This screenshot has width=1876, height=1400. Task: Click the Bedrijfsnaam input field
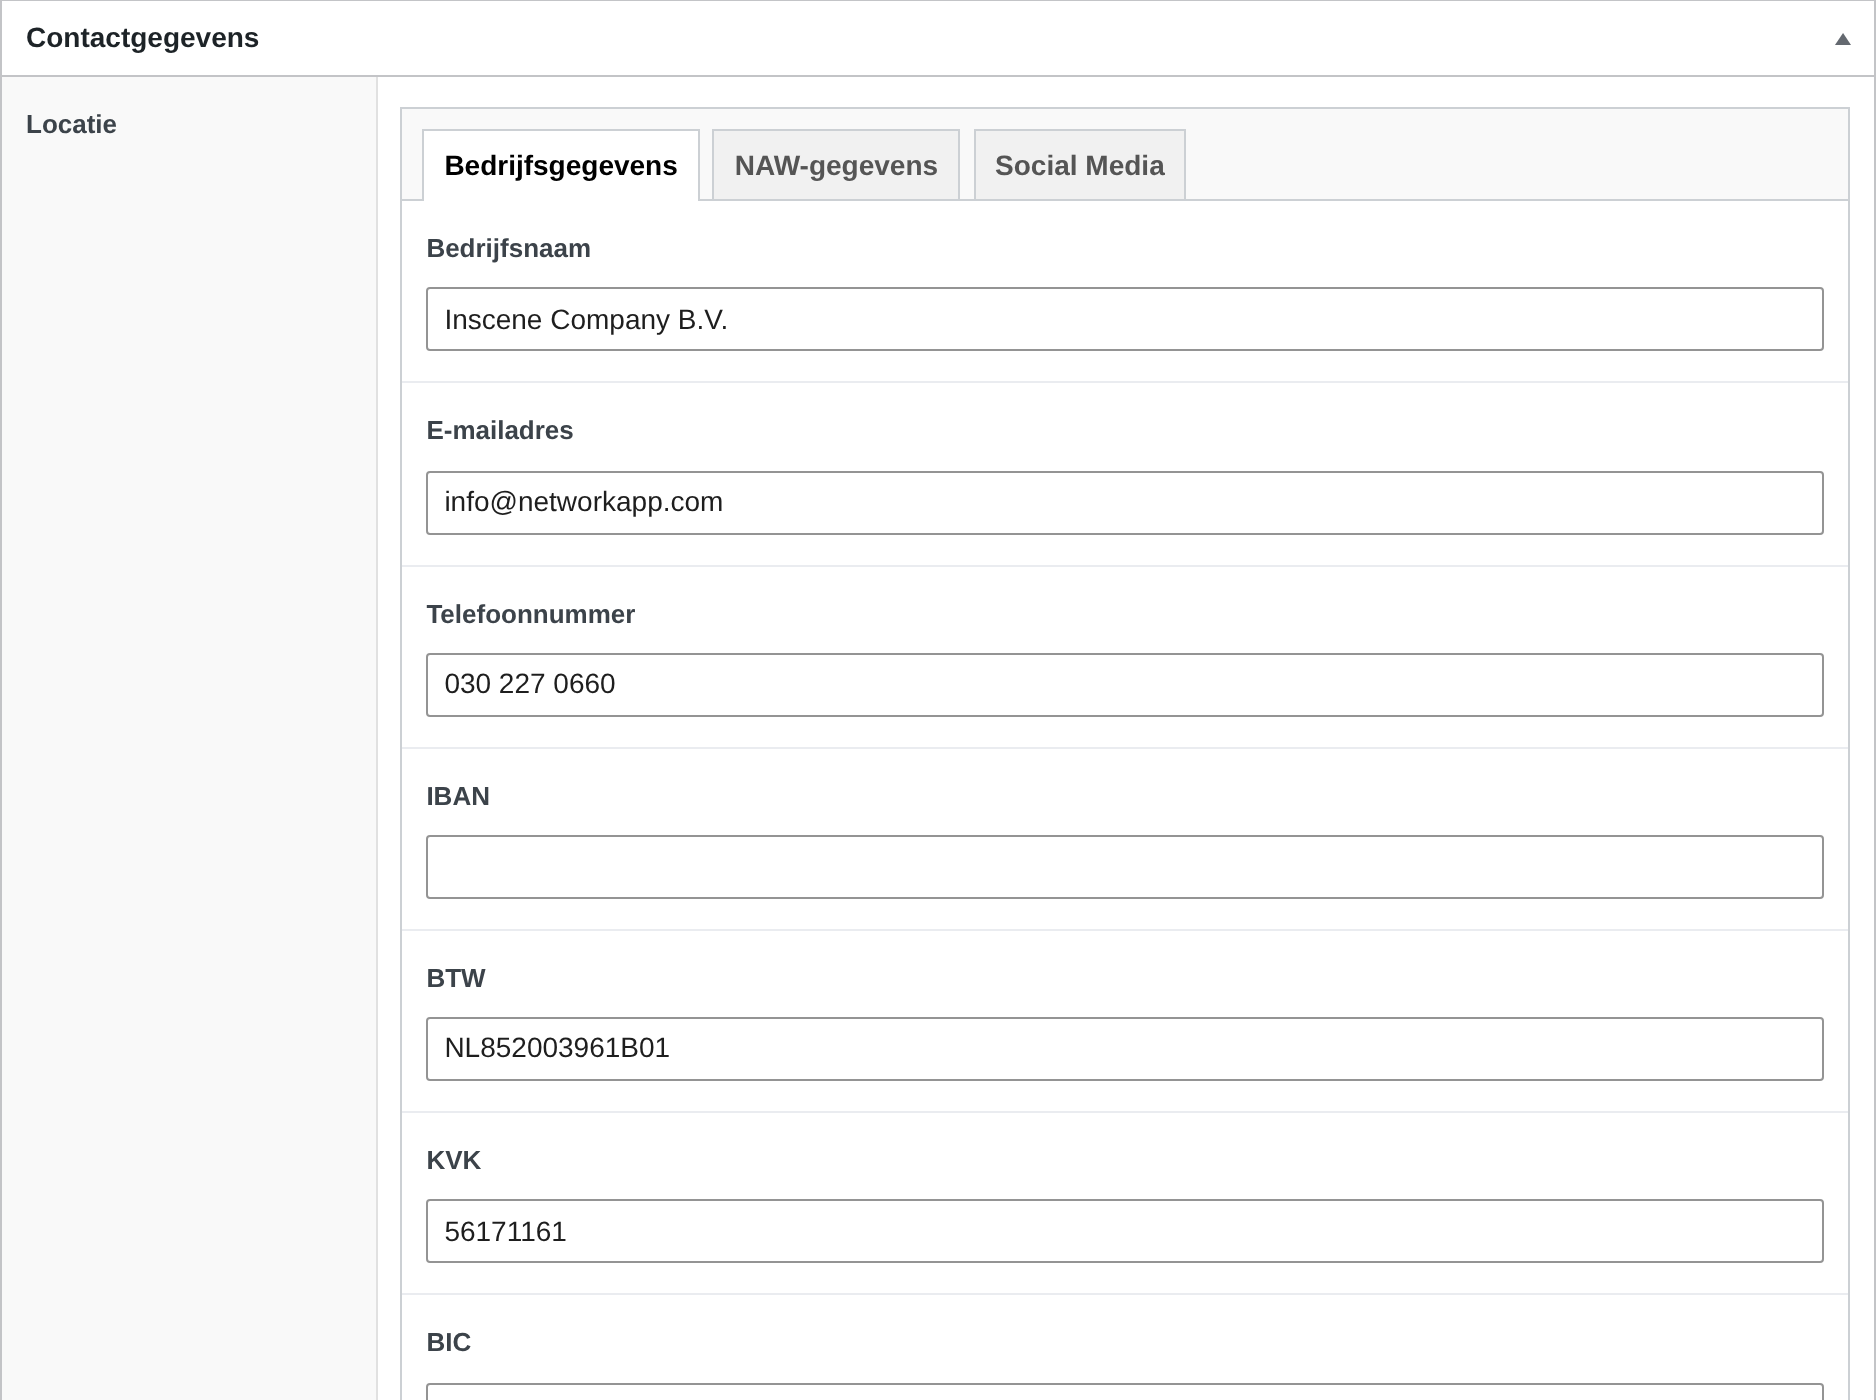coord(1125,319)
